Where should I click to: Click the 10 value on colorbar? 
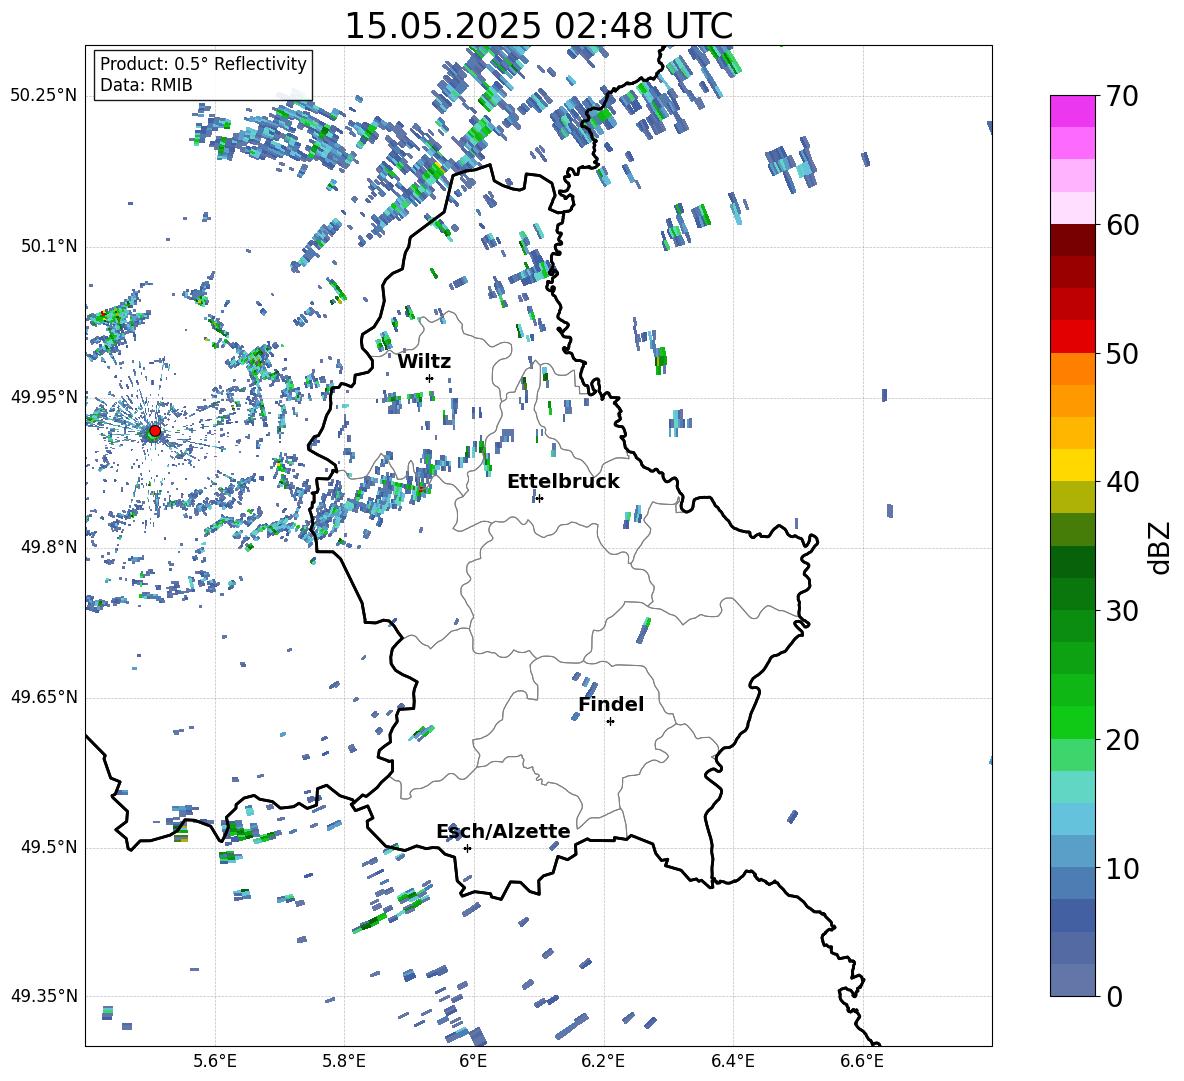(1122, 868)
